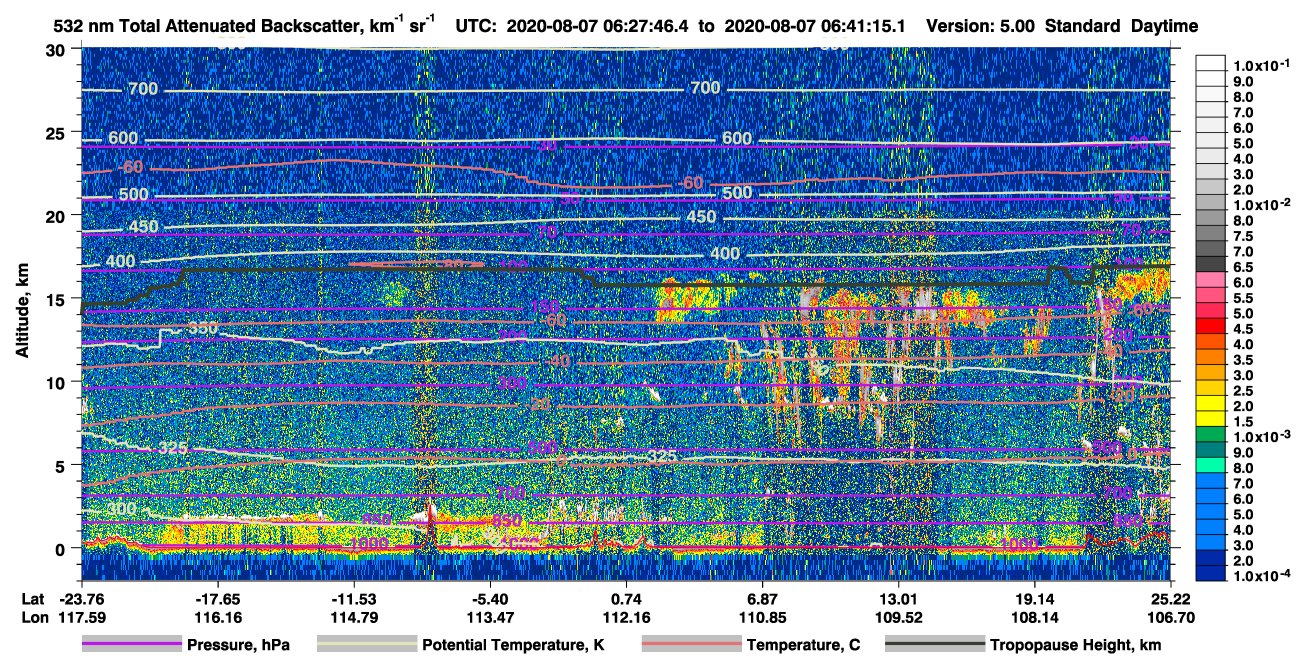Click the longitude value 108.14

1034,617
